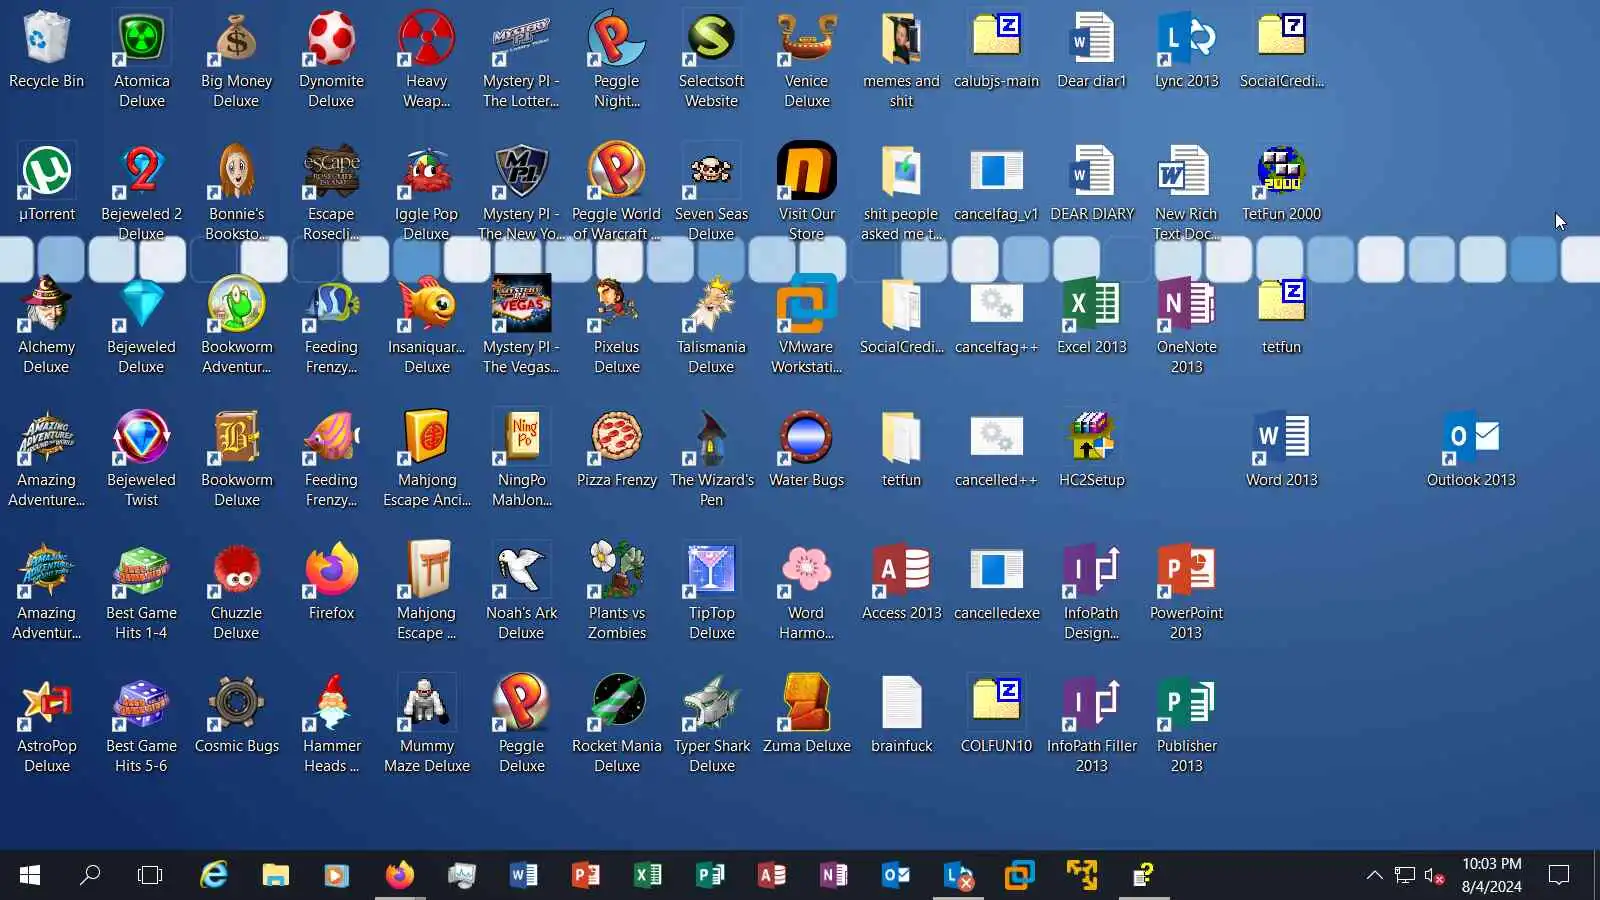This screenshot has height=900, width=1600.
Task: Open the Windows Start menu
Action: tap(29, 876)
